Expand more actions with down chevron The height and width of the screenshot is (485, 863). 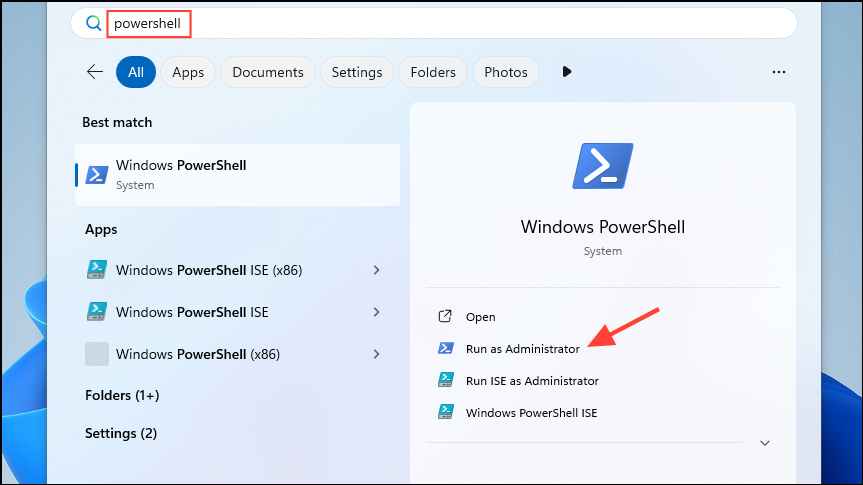764,443
